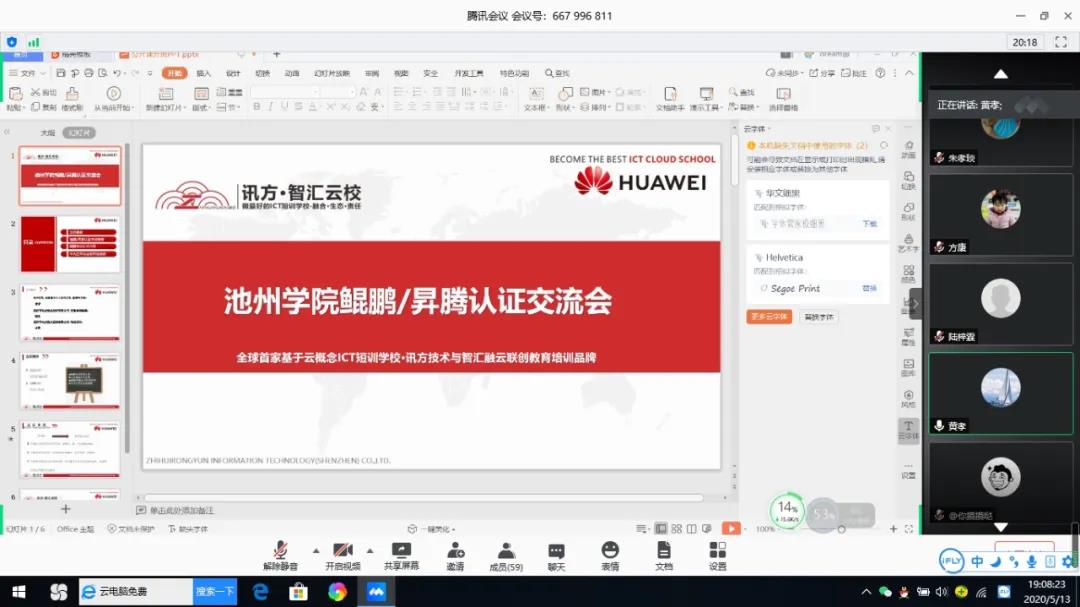Screen dimensions: 1080x607
Task: Click 下载 link for the 华文隶书 font
Action: (870, 224)
